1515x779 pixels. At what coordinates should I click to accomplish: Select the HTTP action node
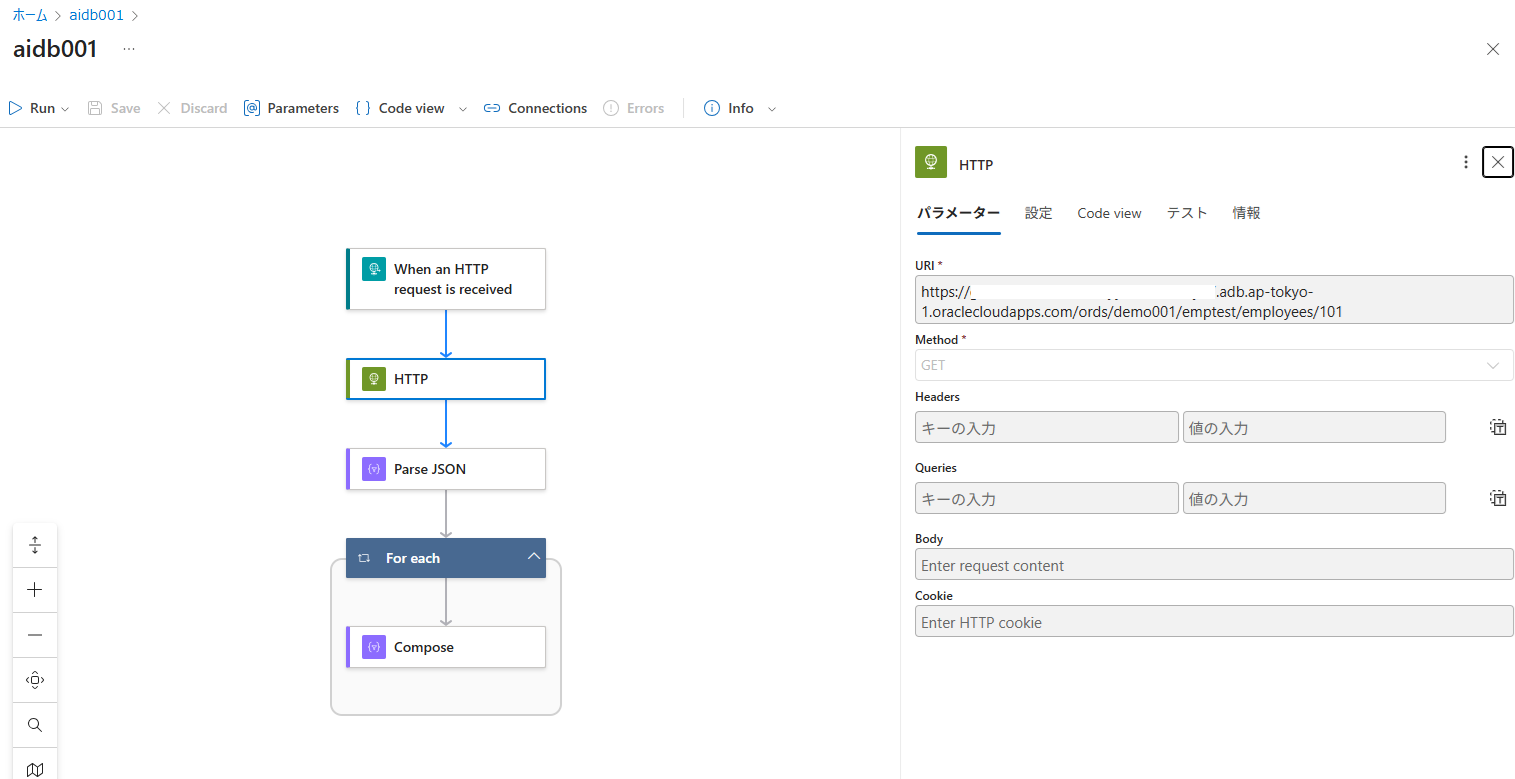[446, 379]
